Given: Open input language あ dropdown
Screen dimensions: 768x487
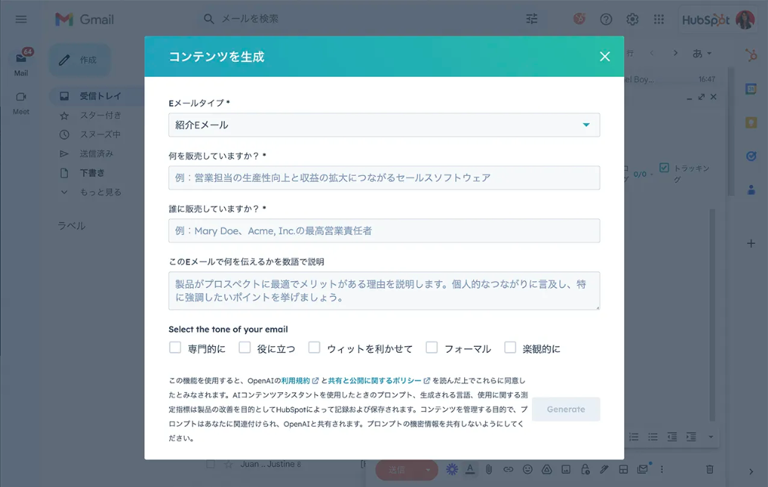Looking at the screenshot, I should (702, 53).
